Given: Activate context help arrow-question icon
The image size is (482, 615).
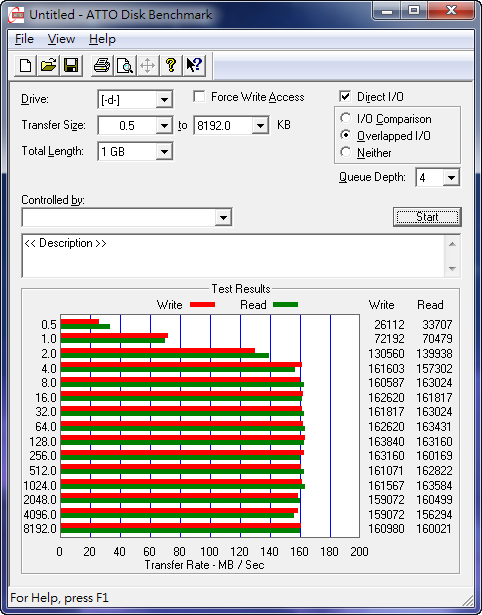Looking at the screenshot, I should coord(194,66).
